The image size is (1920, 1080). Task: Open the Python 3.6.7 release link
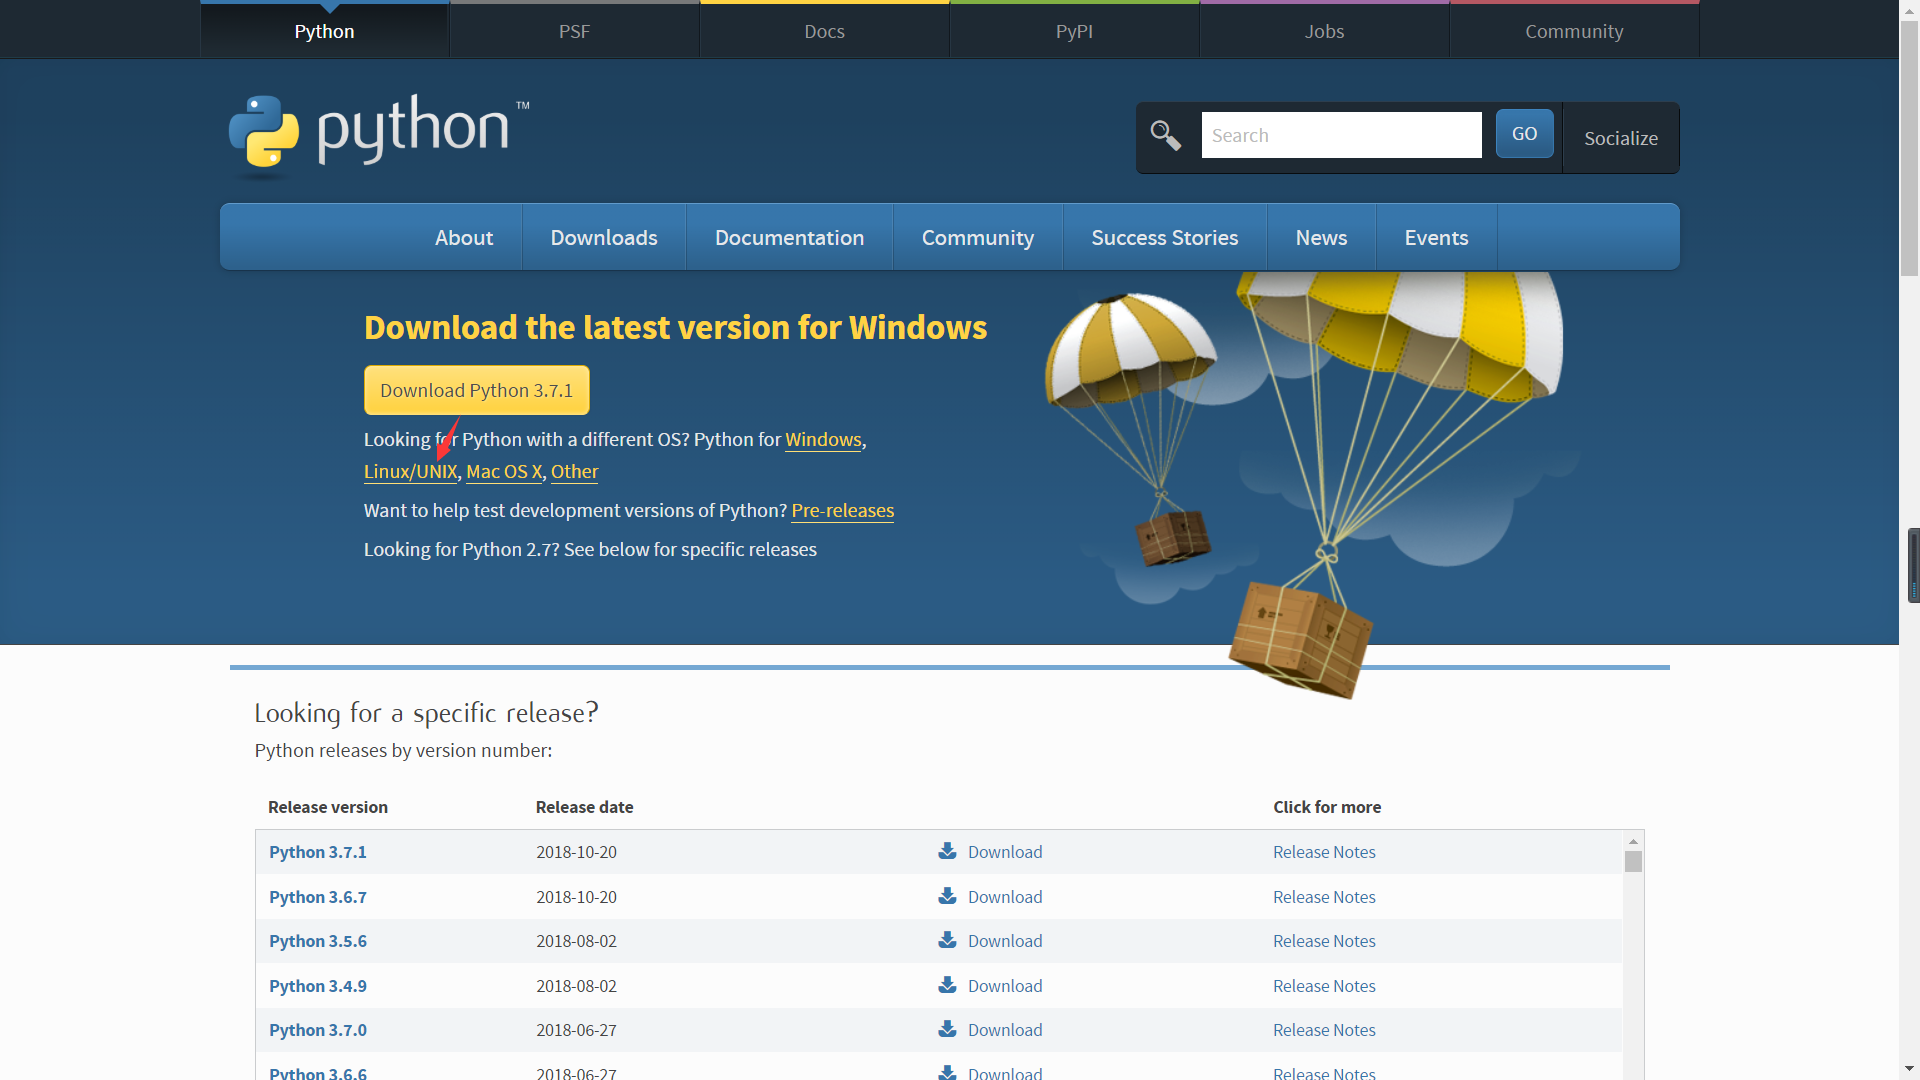point(318,897)
